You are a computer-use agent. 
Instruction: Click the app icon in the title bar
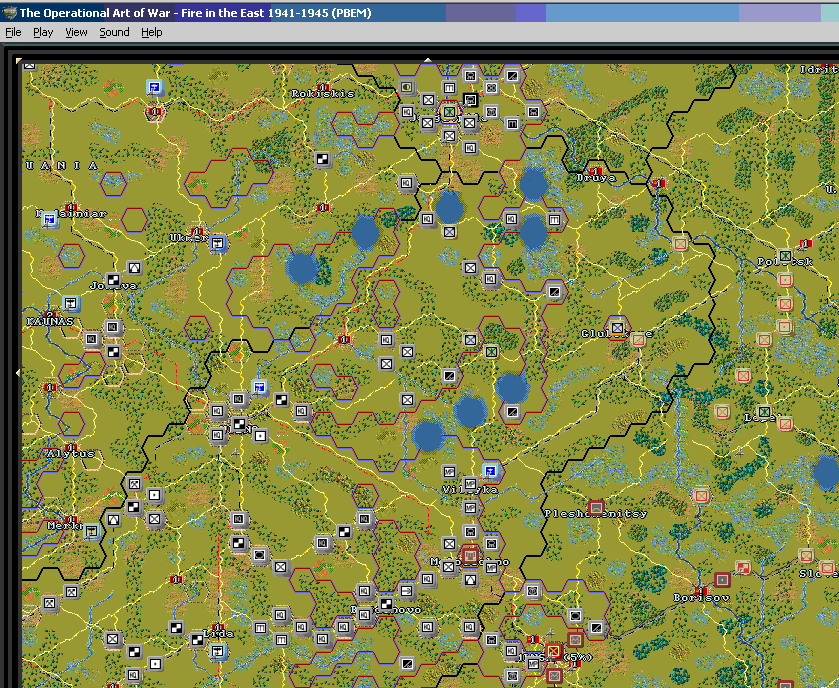[9, 12]
